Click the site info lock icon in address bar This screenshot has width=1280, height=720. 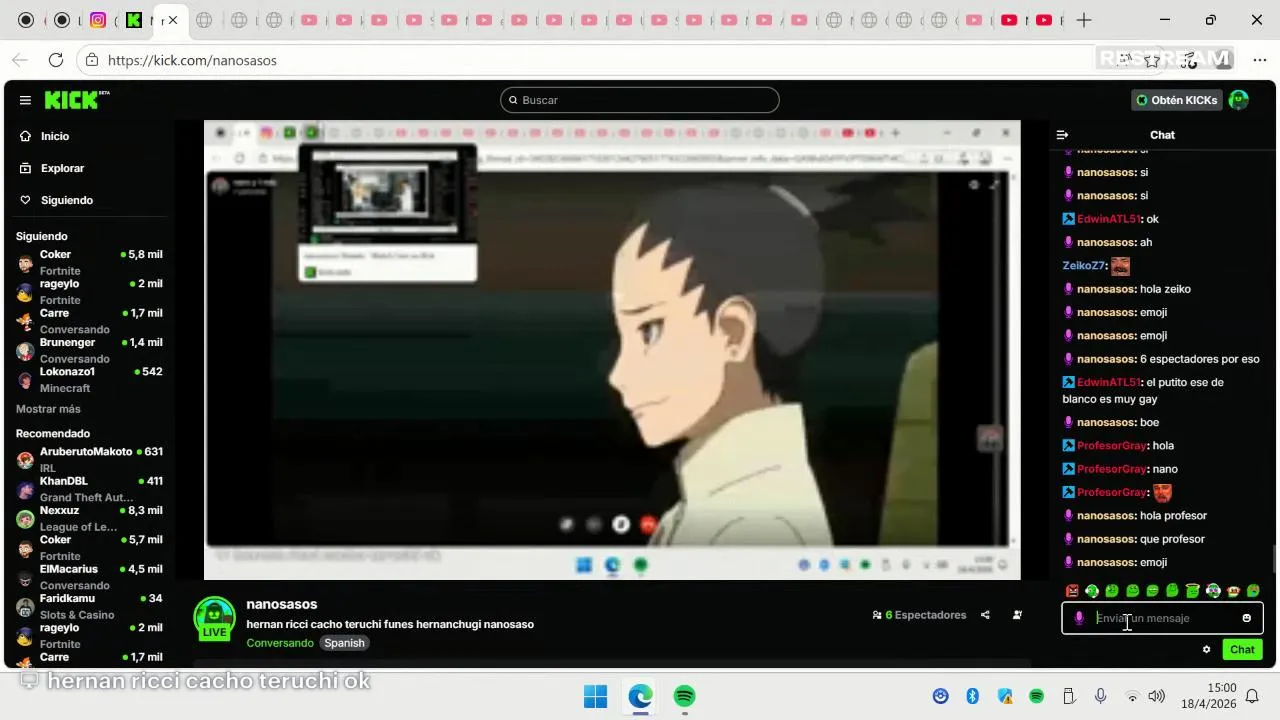[x=92, y=60]
